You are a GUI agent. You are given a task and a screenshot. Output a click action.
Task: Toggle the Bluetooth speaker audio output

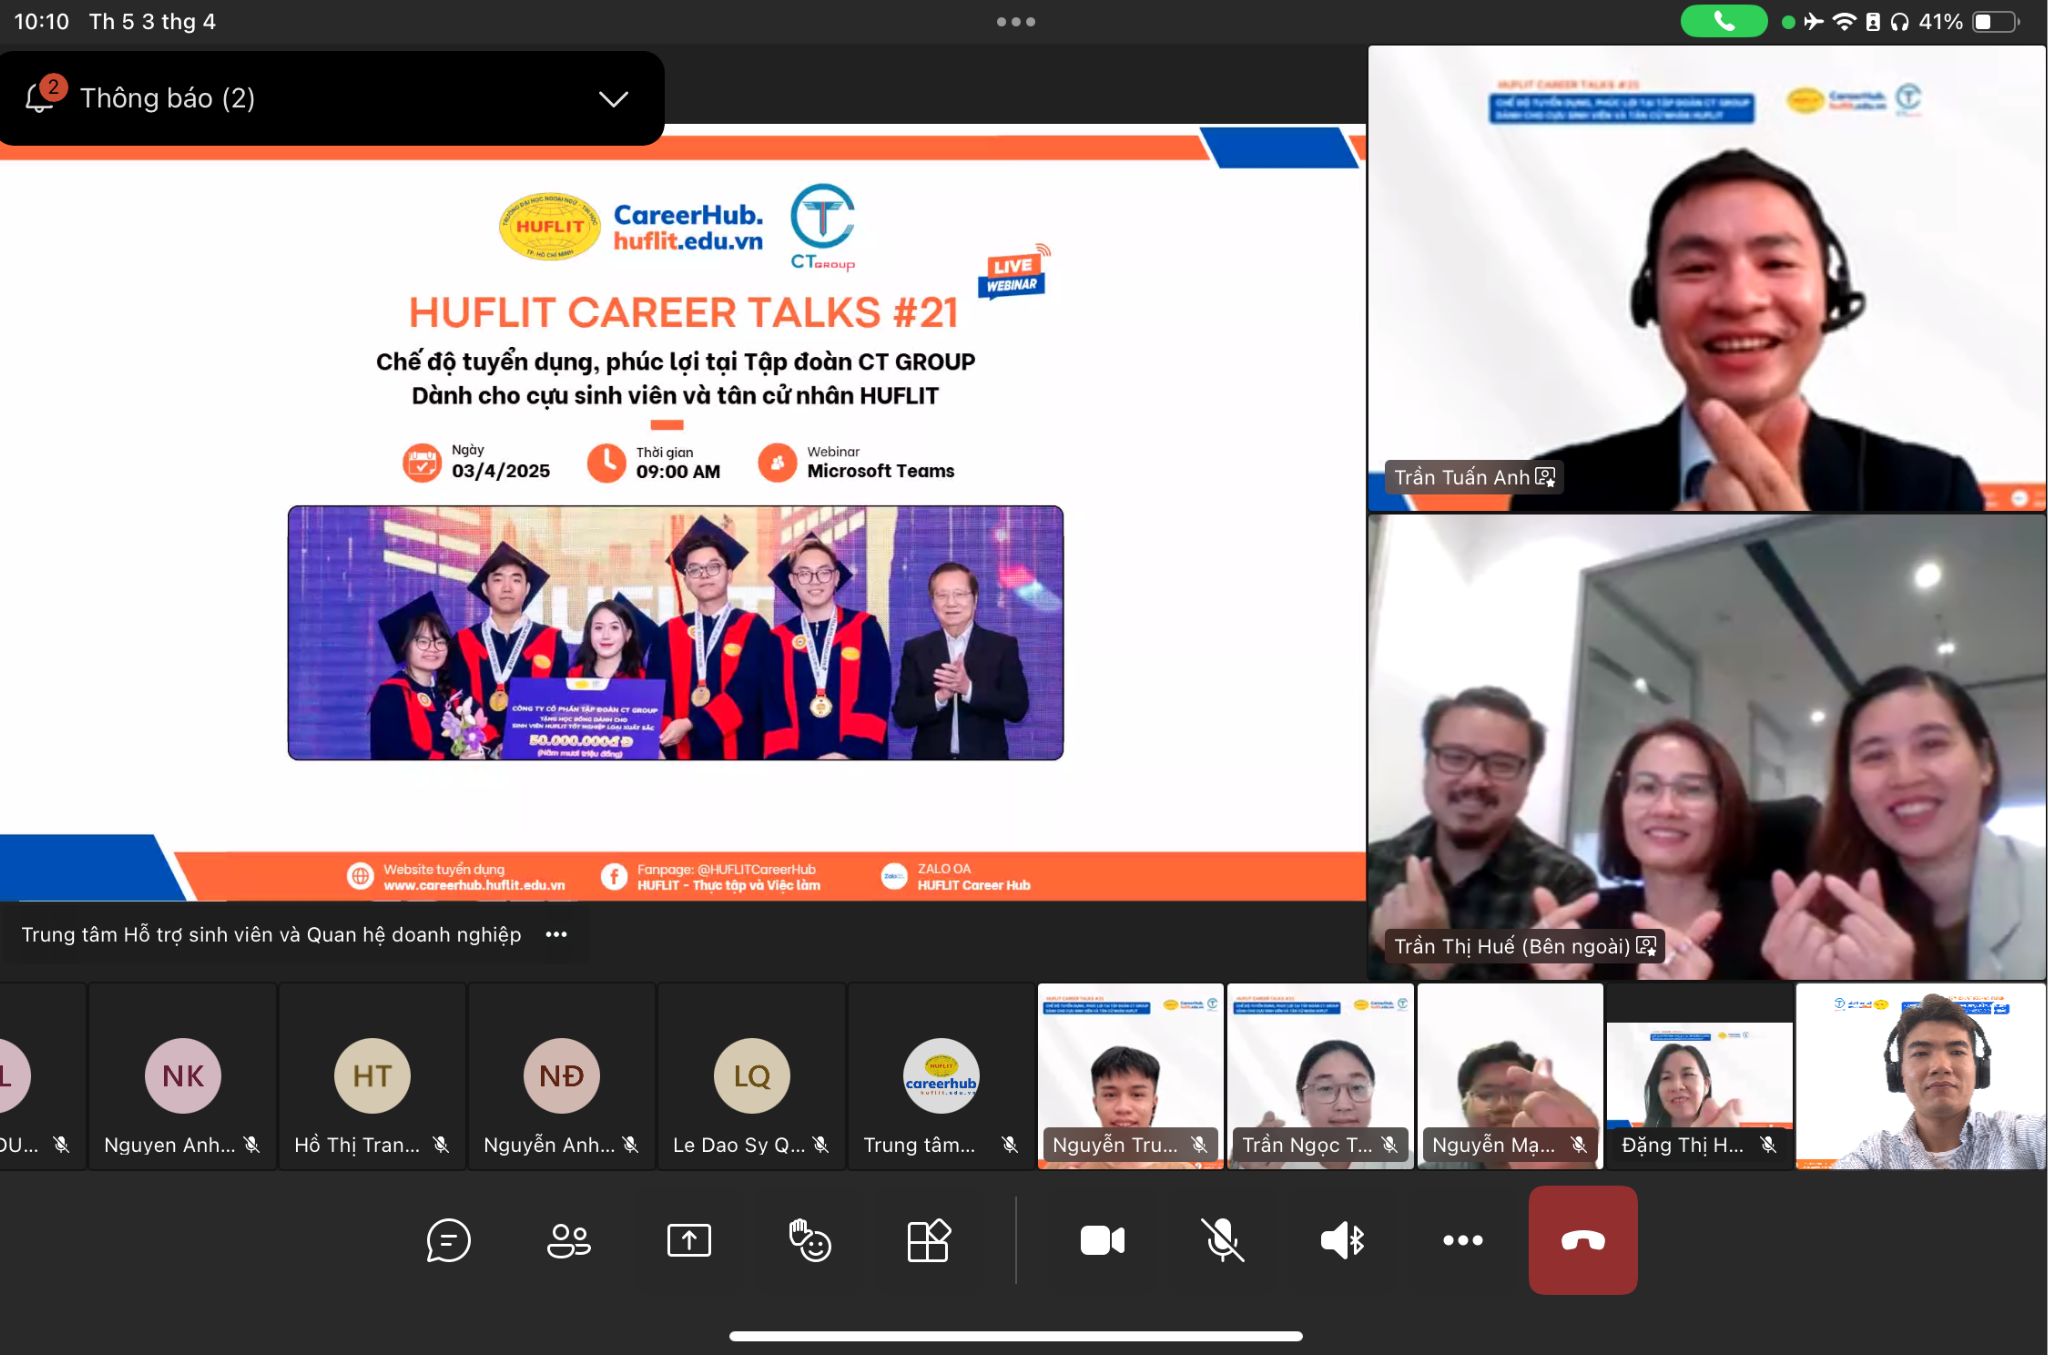coord(1342,1241)
